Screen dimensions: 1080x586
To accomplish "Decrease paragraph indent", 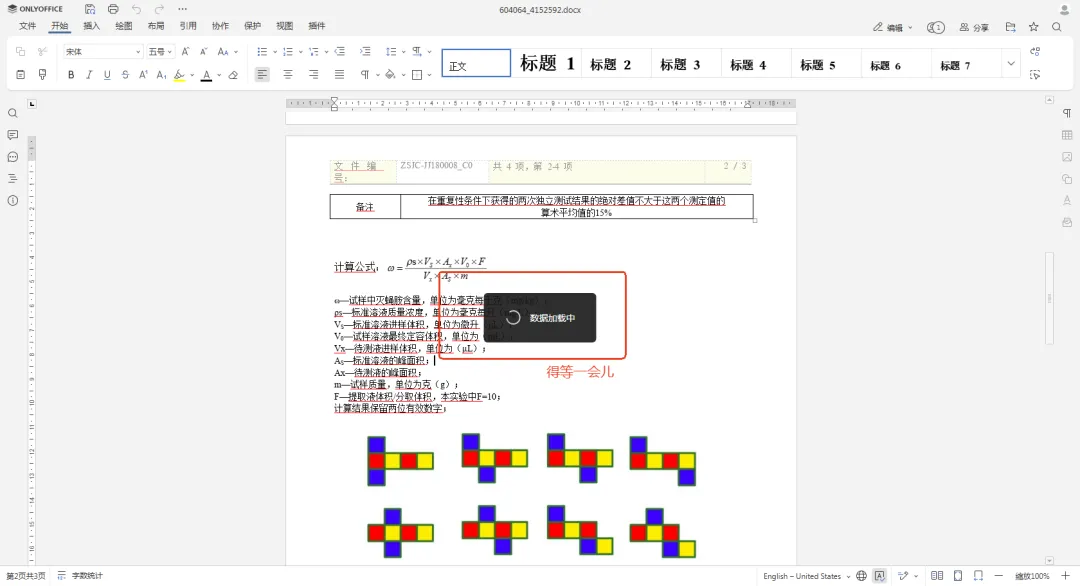I will coord(340,52).
